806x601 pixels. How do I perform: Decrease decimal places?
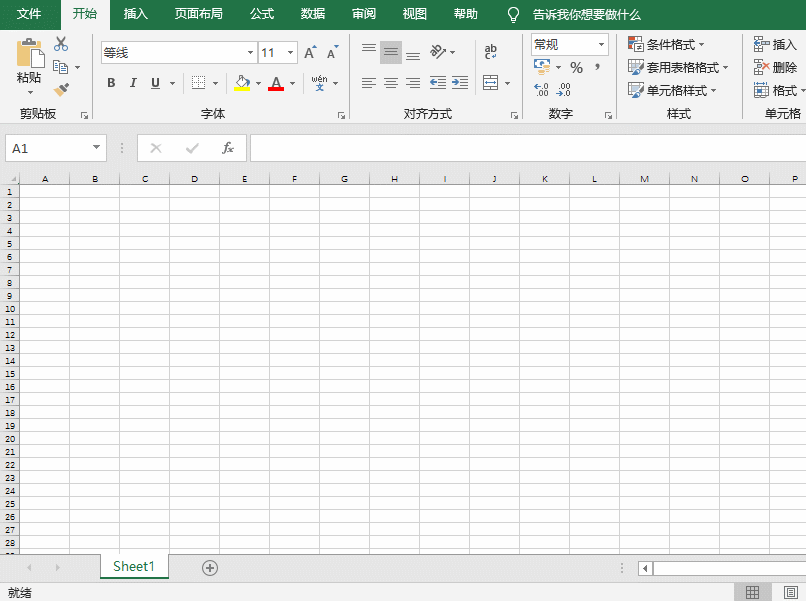[x=563, y=90]
